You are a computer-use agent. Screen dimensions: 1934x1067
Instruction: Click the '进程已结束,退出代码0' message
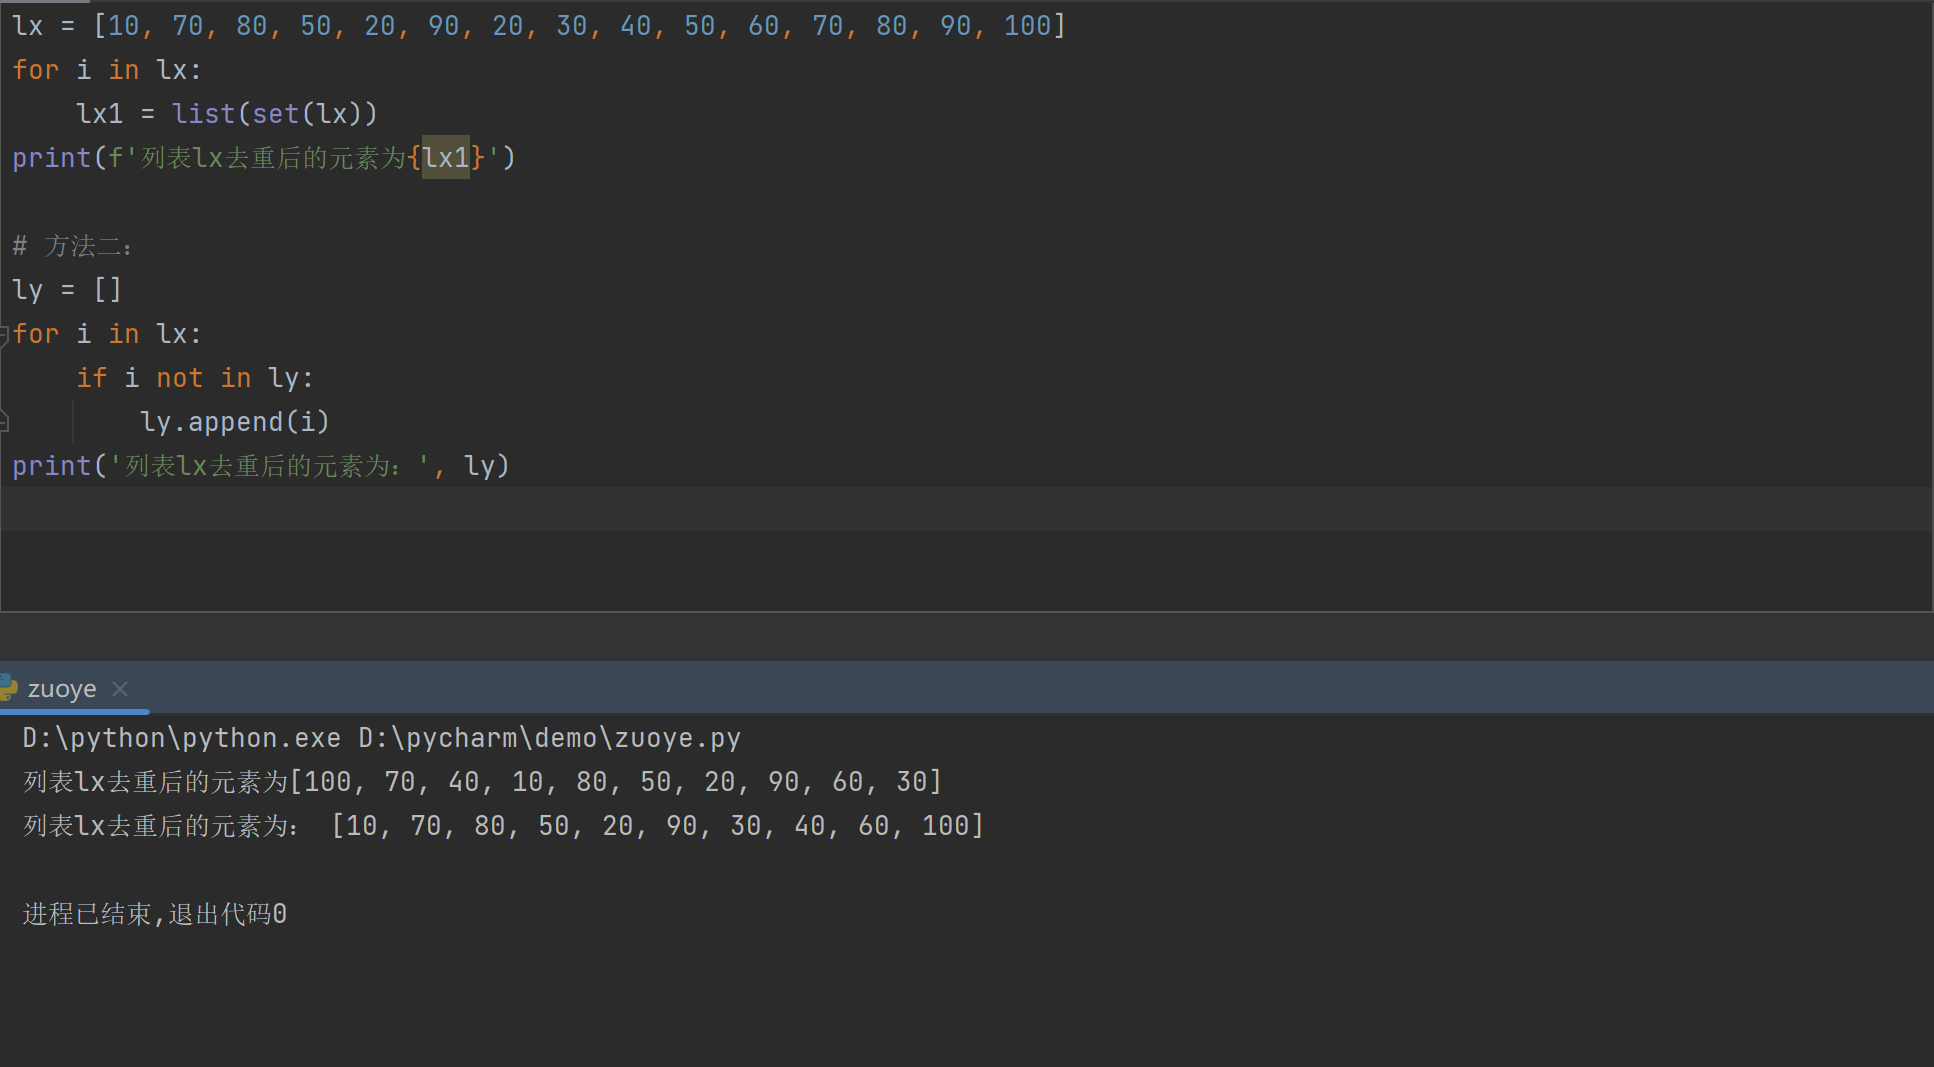click(x=155, y=914)
